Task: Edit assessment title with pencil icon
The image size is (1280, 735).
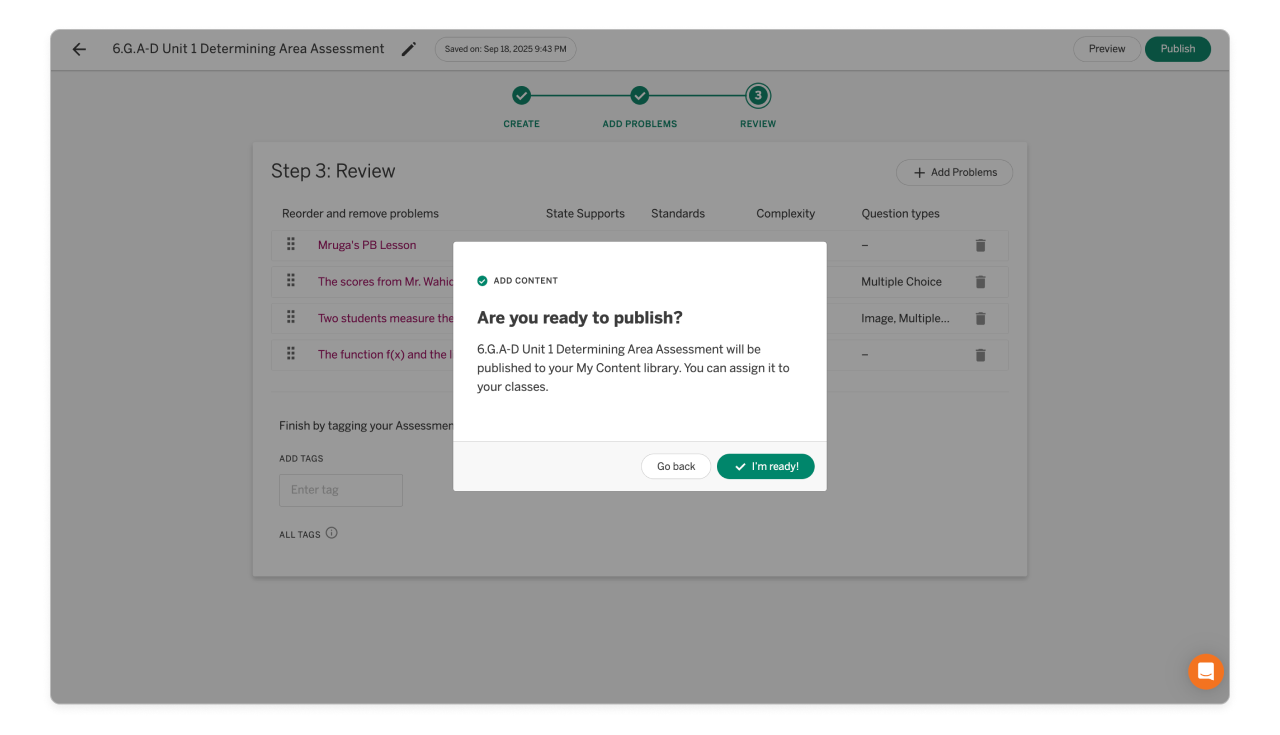Action: point(408,49)
